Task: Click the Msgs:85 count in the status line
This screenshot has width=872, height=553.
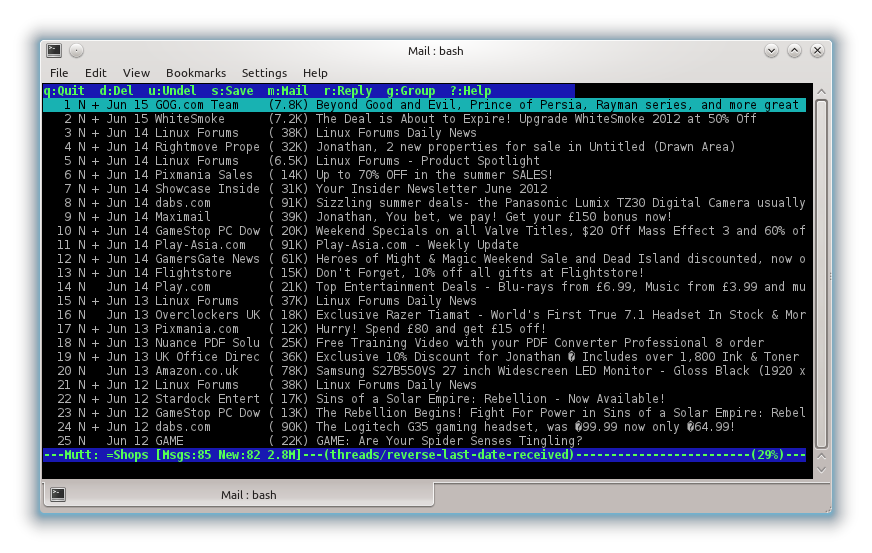Action: [186, 455]
